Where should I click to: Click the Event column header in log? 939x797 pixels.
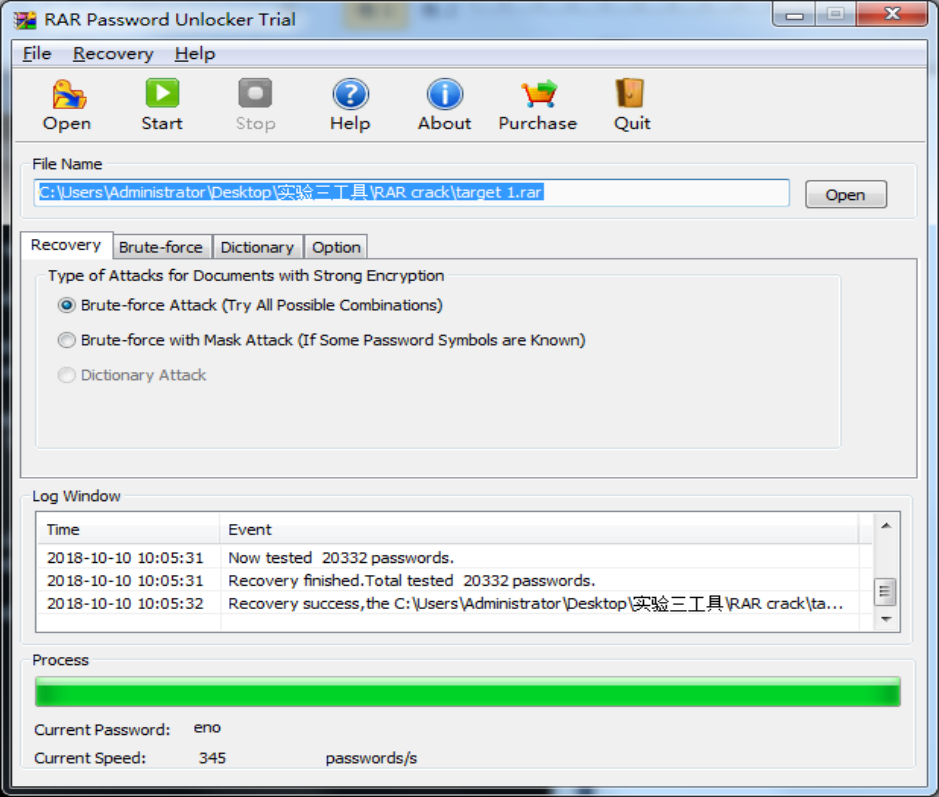(539, 529)
